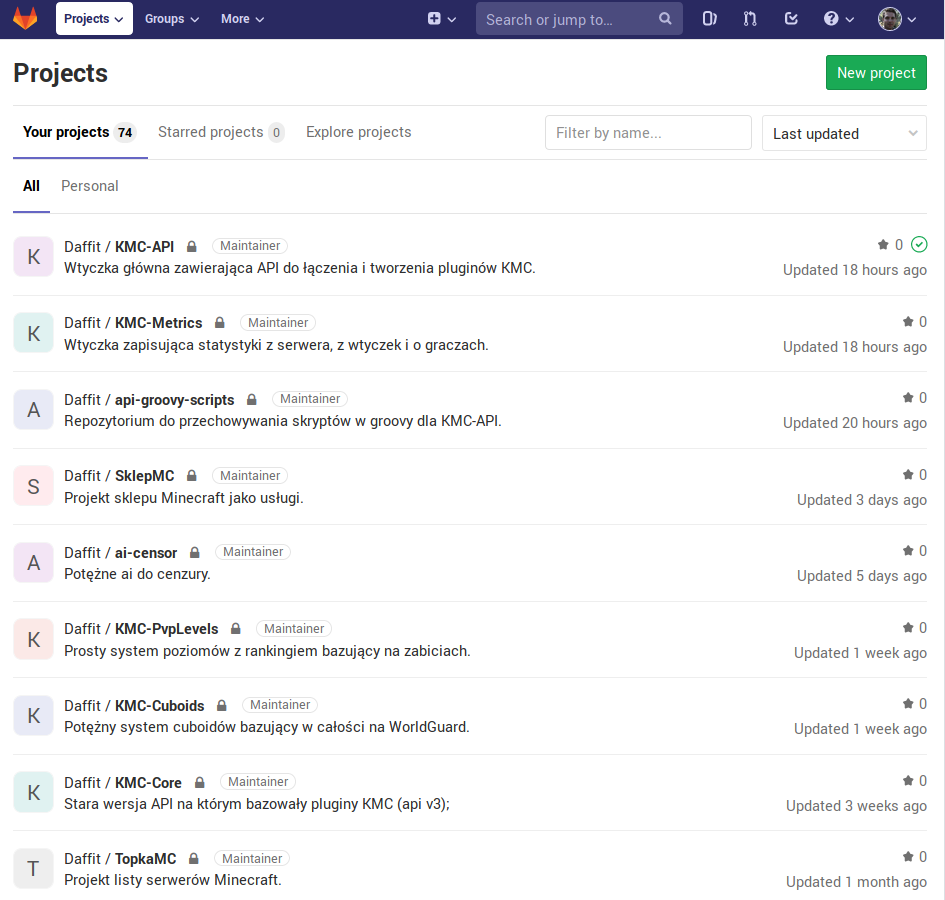Open the Groups dropdown in navbar
The width and height of the screenshot is (945, 900).
172,19
